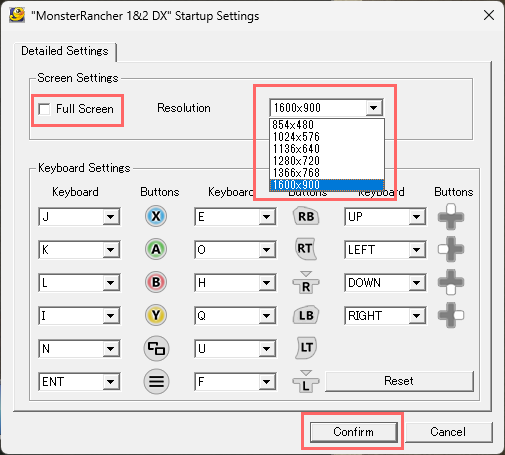Choose 1136x640 resolution option
The image size is (505, 455).
[x=327, y=149]
